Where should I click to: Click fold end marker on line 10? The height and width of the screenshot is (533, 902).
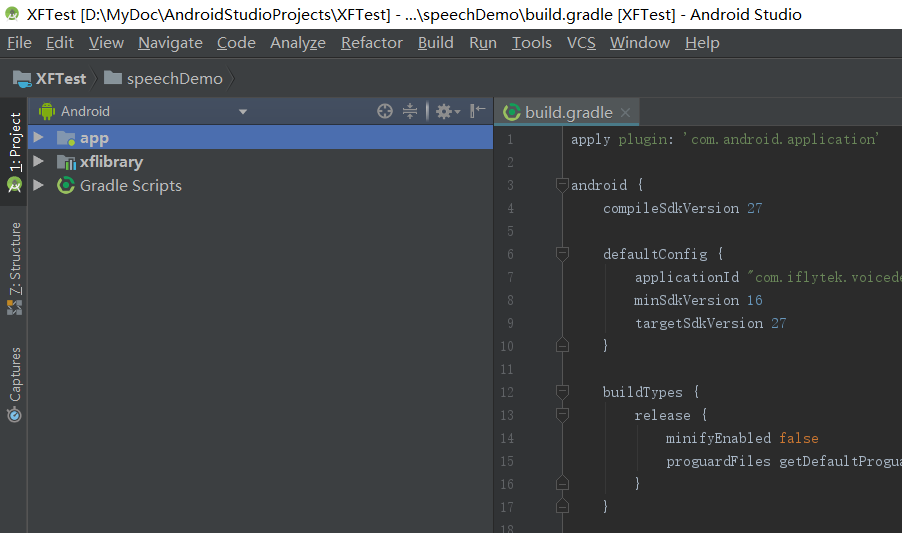tap(562, 345)
